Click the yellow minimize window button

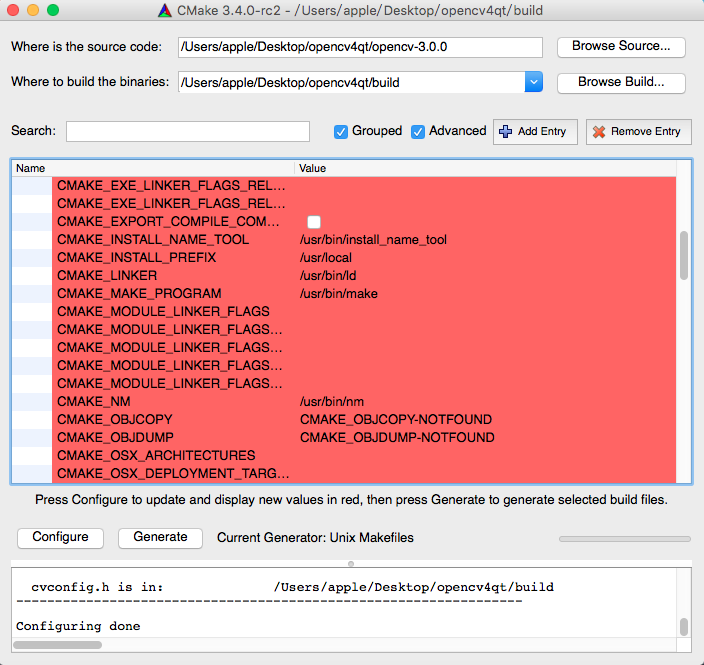[x=33, y=10]
